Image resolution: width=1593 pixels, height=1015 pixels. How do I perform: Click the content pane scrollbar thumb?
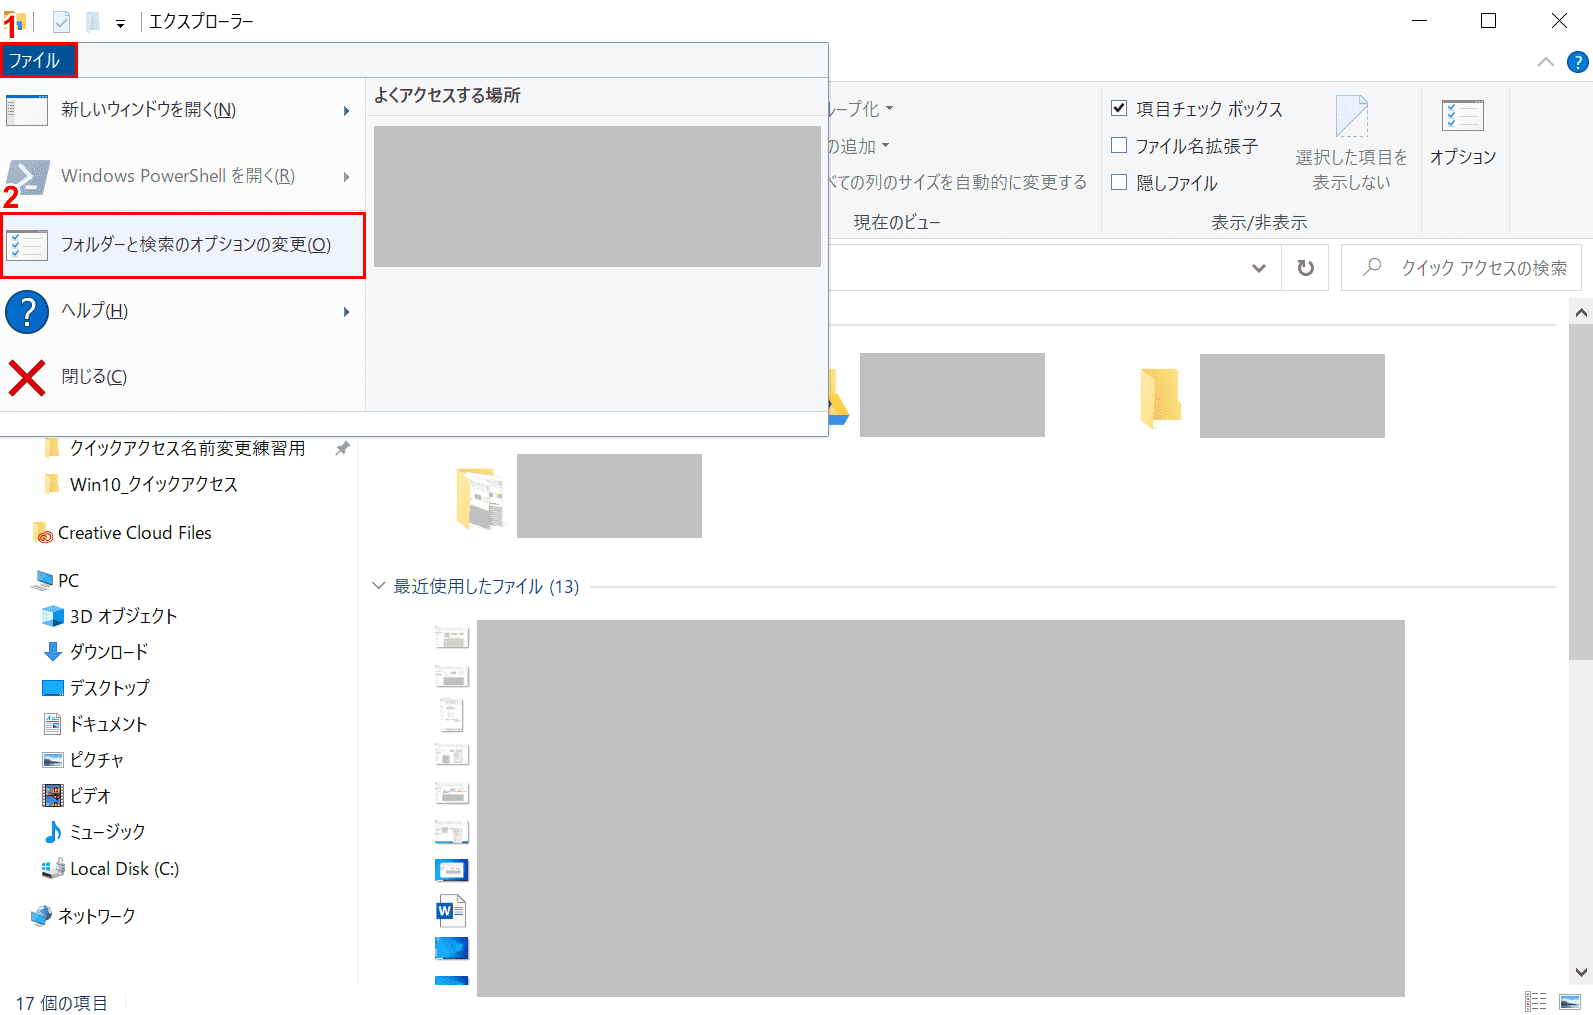click(x=1581, y=492)
